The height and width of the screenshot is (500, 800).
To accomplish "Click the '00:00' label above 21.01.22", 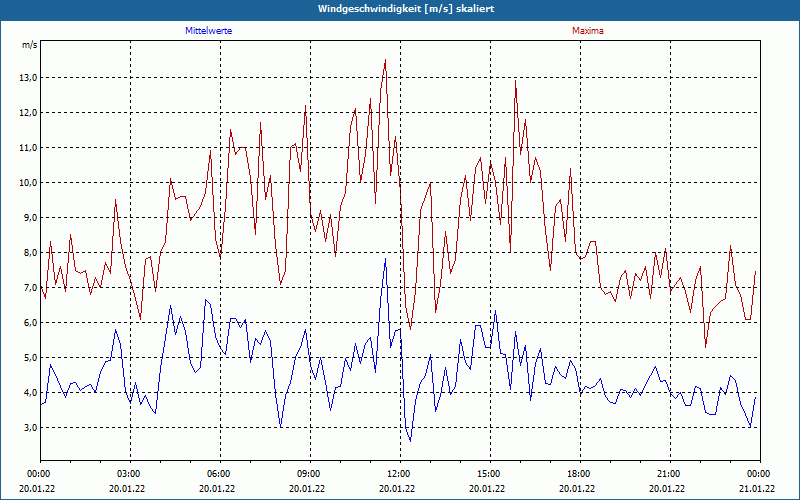I will click(x=760, y=474).
